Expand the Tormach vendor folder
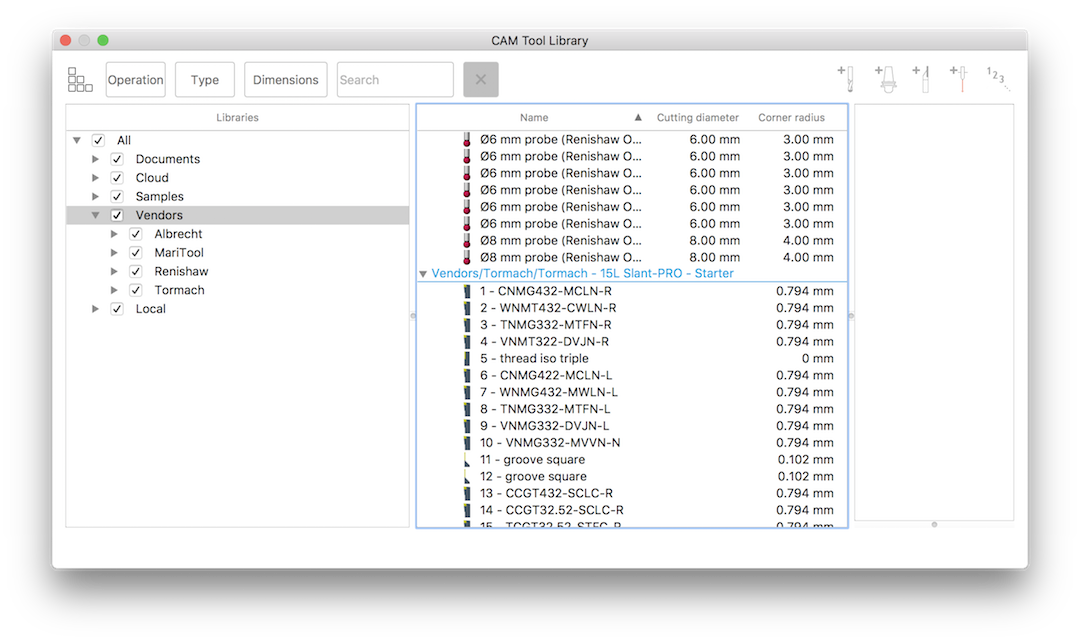The image size is (1080, 643). coord(114,290)
